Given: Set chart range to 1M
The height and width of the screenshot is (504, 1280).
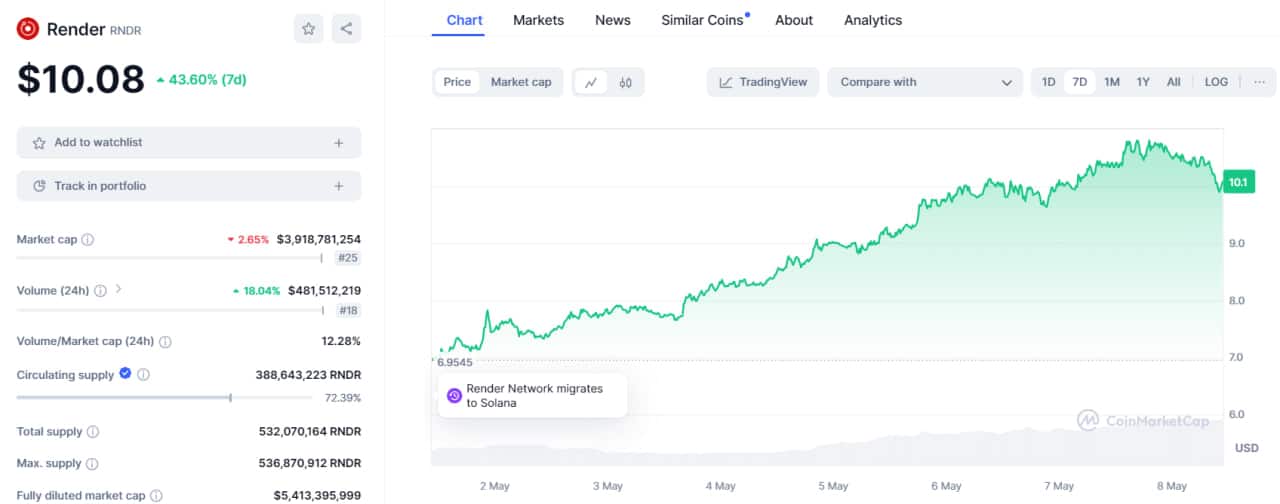Looking at the screenshot, I should click(1112, 82).
